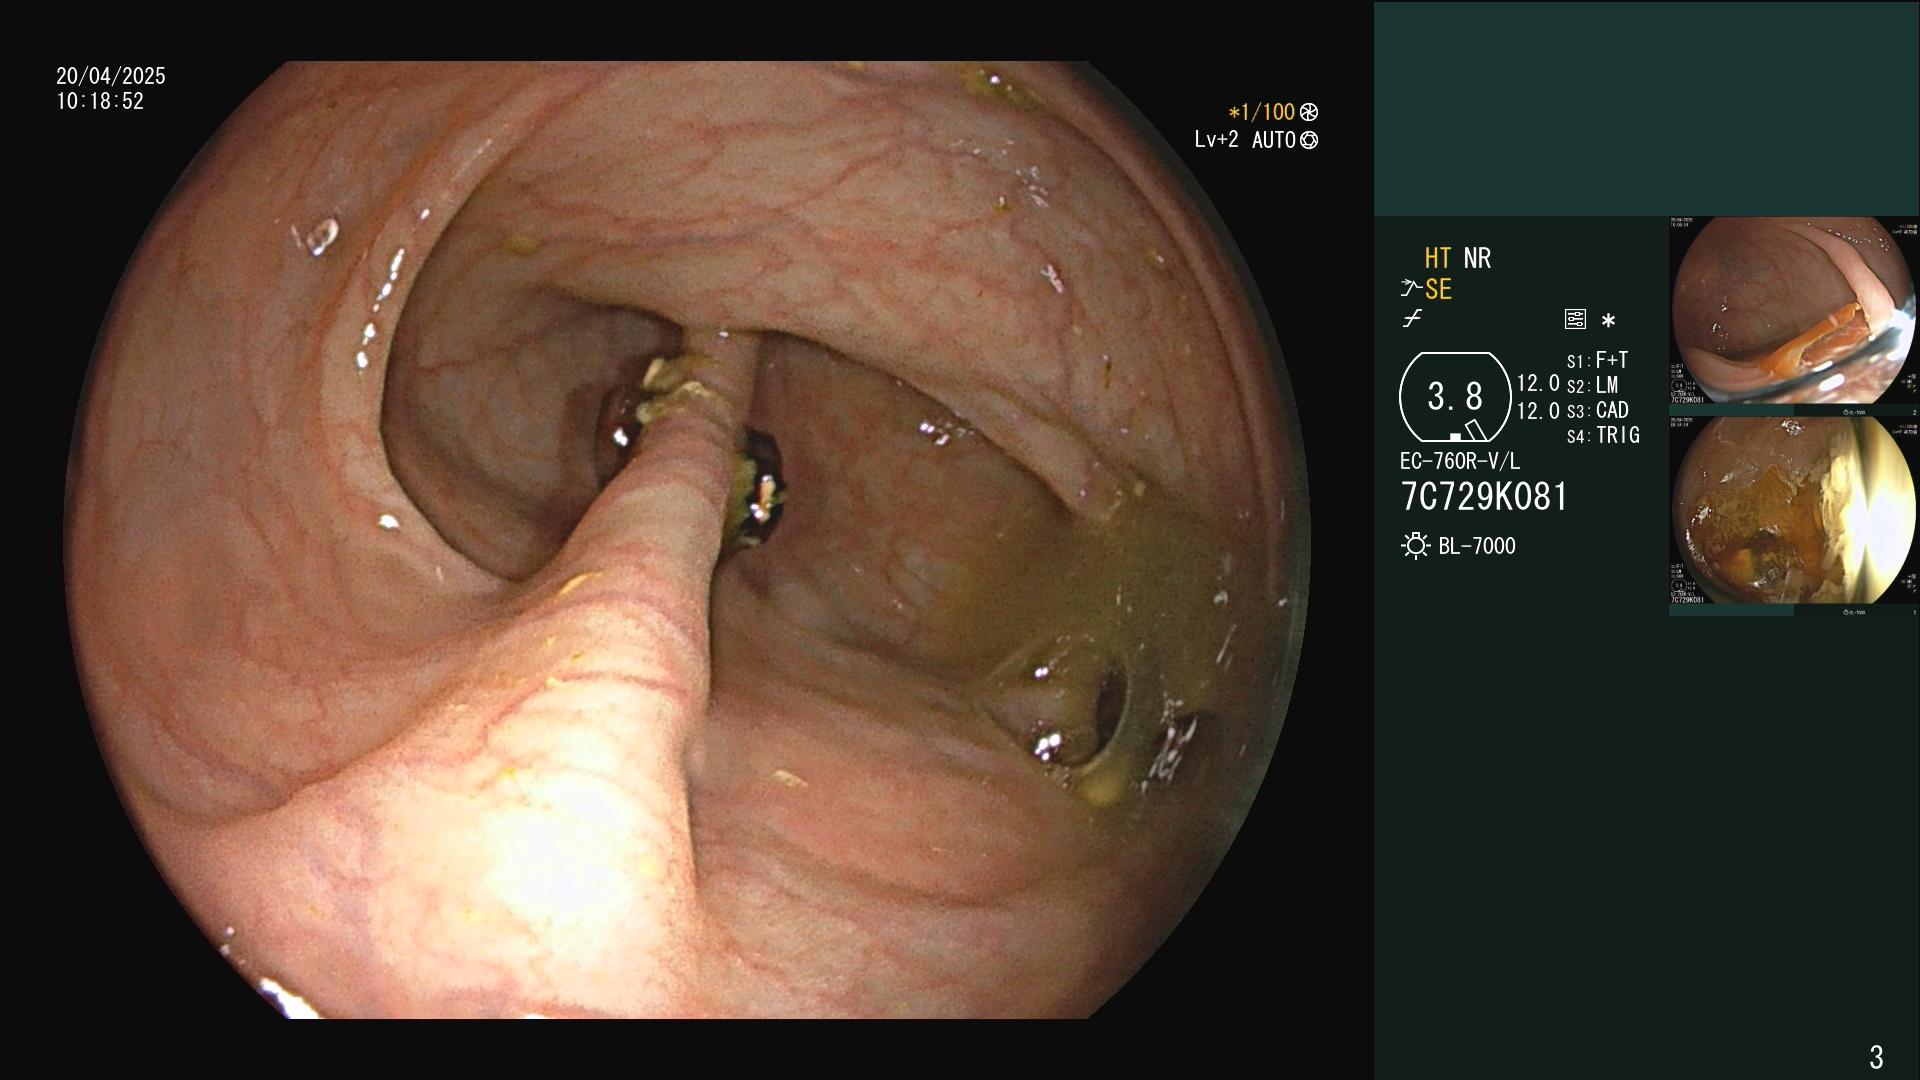Click the asterisk indicator beside settings icon
Screen dimensions: 1920x1080
(1608, 321)
